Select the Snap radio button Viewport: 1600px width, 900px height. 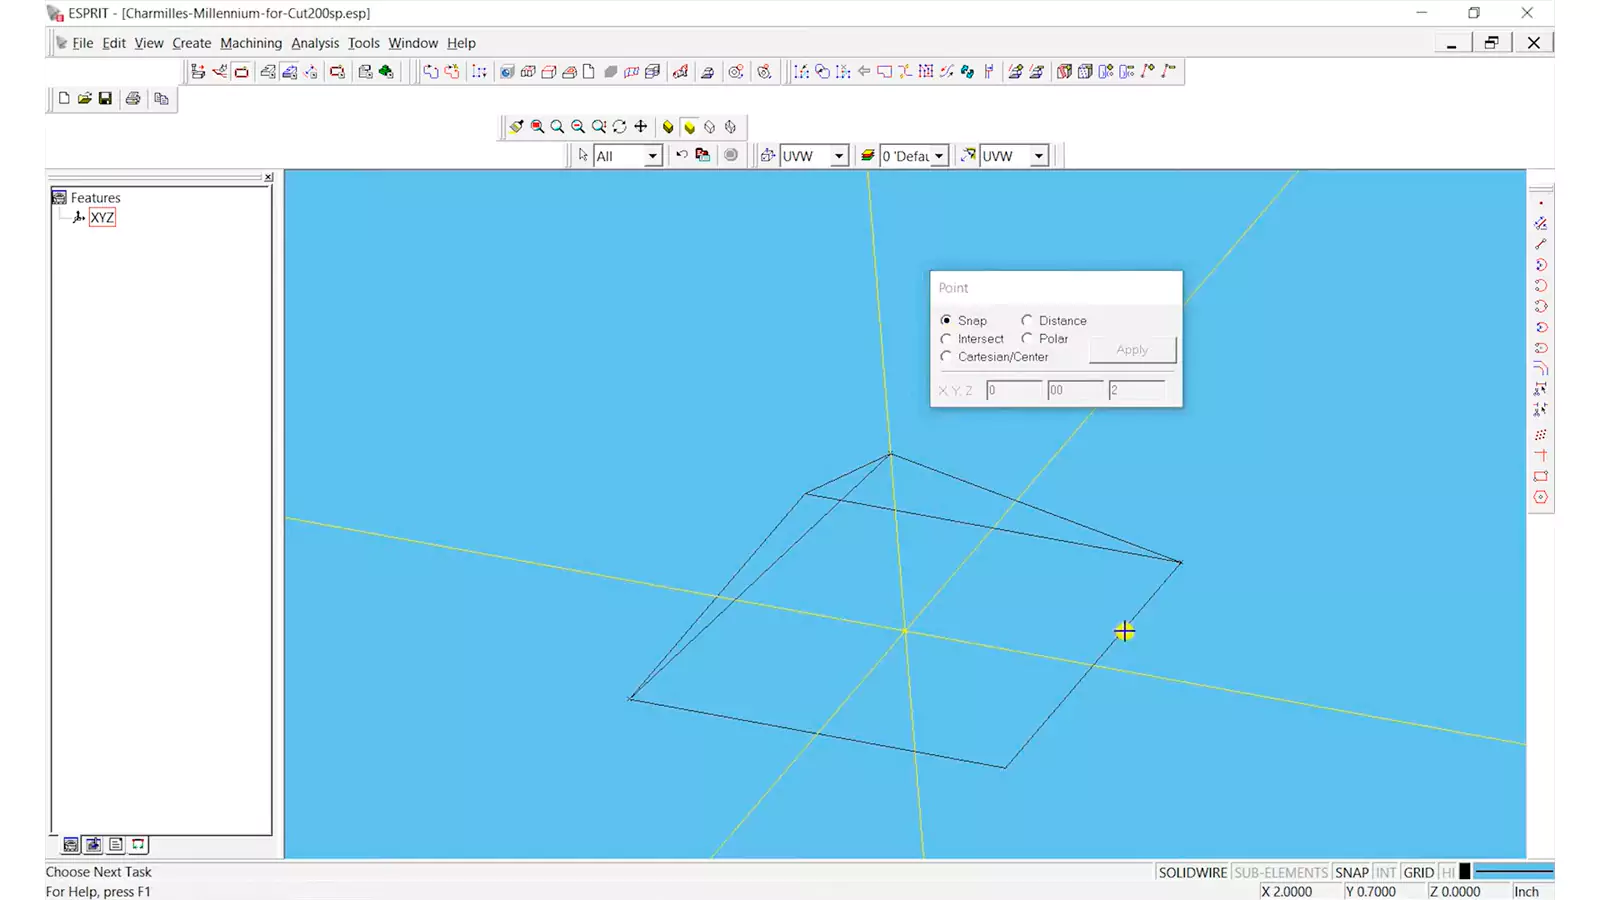click(x=946, y=320)
